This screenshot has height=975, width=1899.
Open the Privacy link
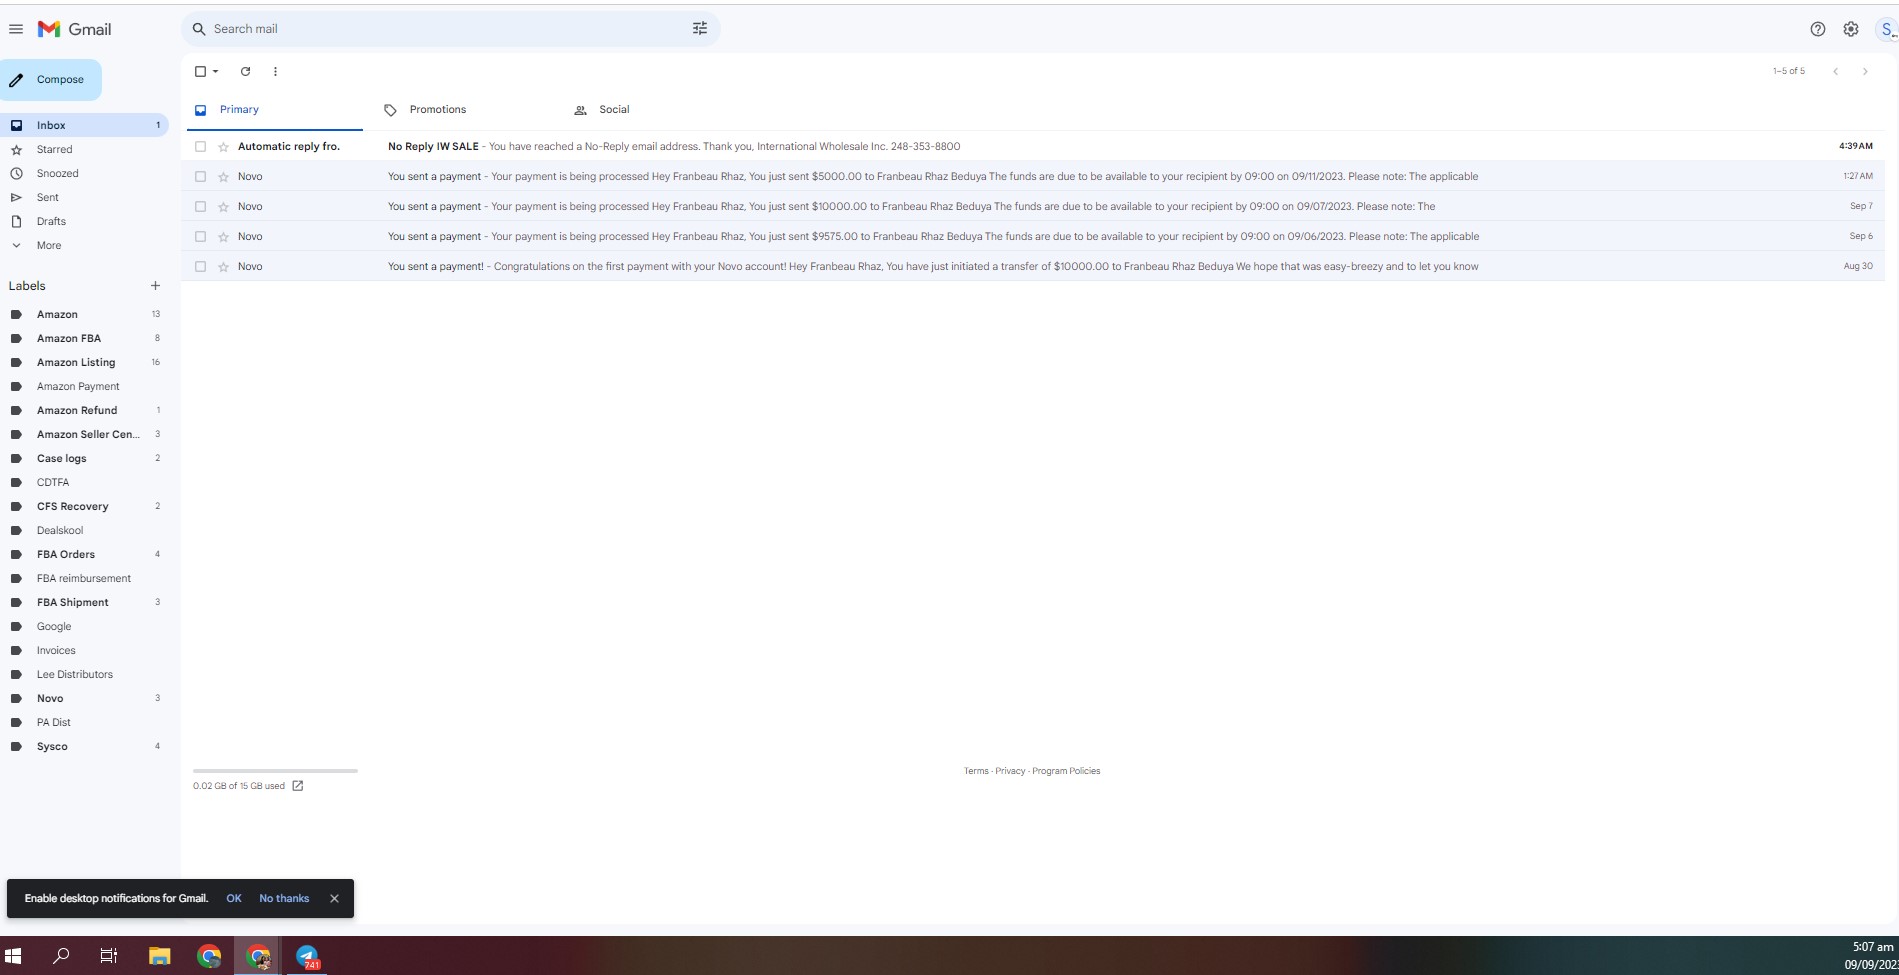pos(1010,771)
